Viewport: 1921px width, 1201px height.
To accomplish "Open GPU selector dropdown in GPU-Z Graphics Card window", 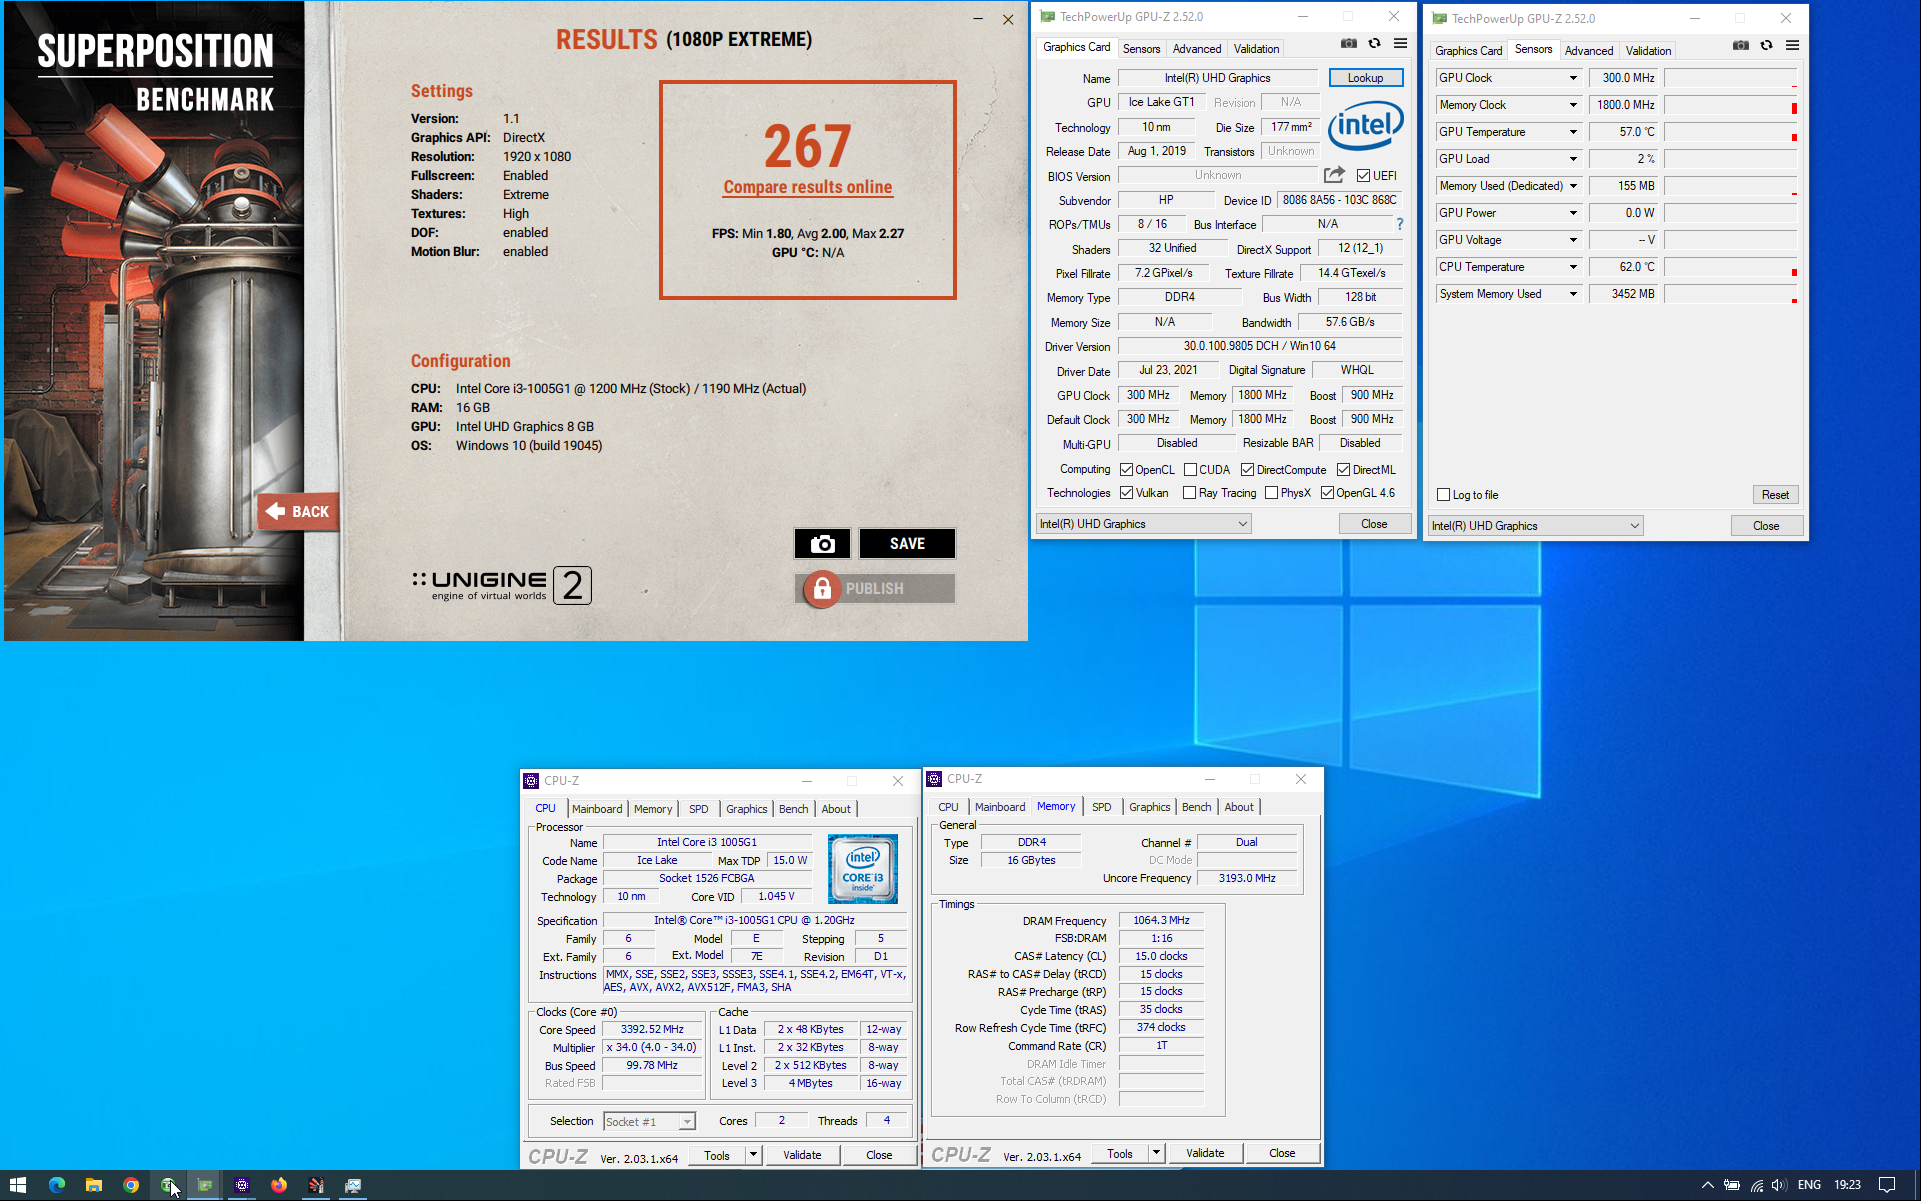I will point(1144,524).
